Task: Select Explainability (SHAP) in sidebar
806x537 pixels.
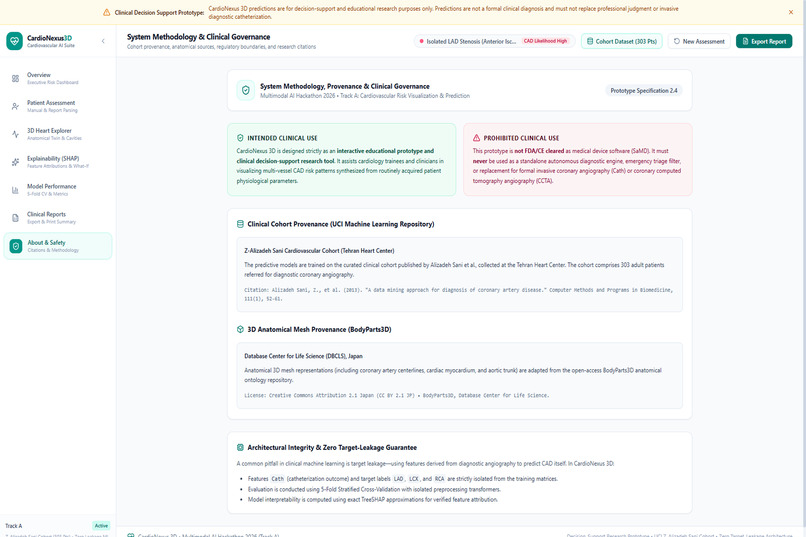Action: pos(58,162)
